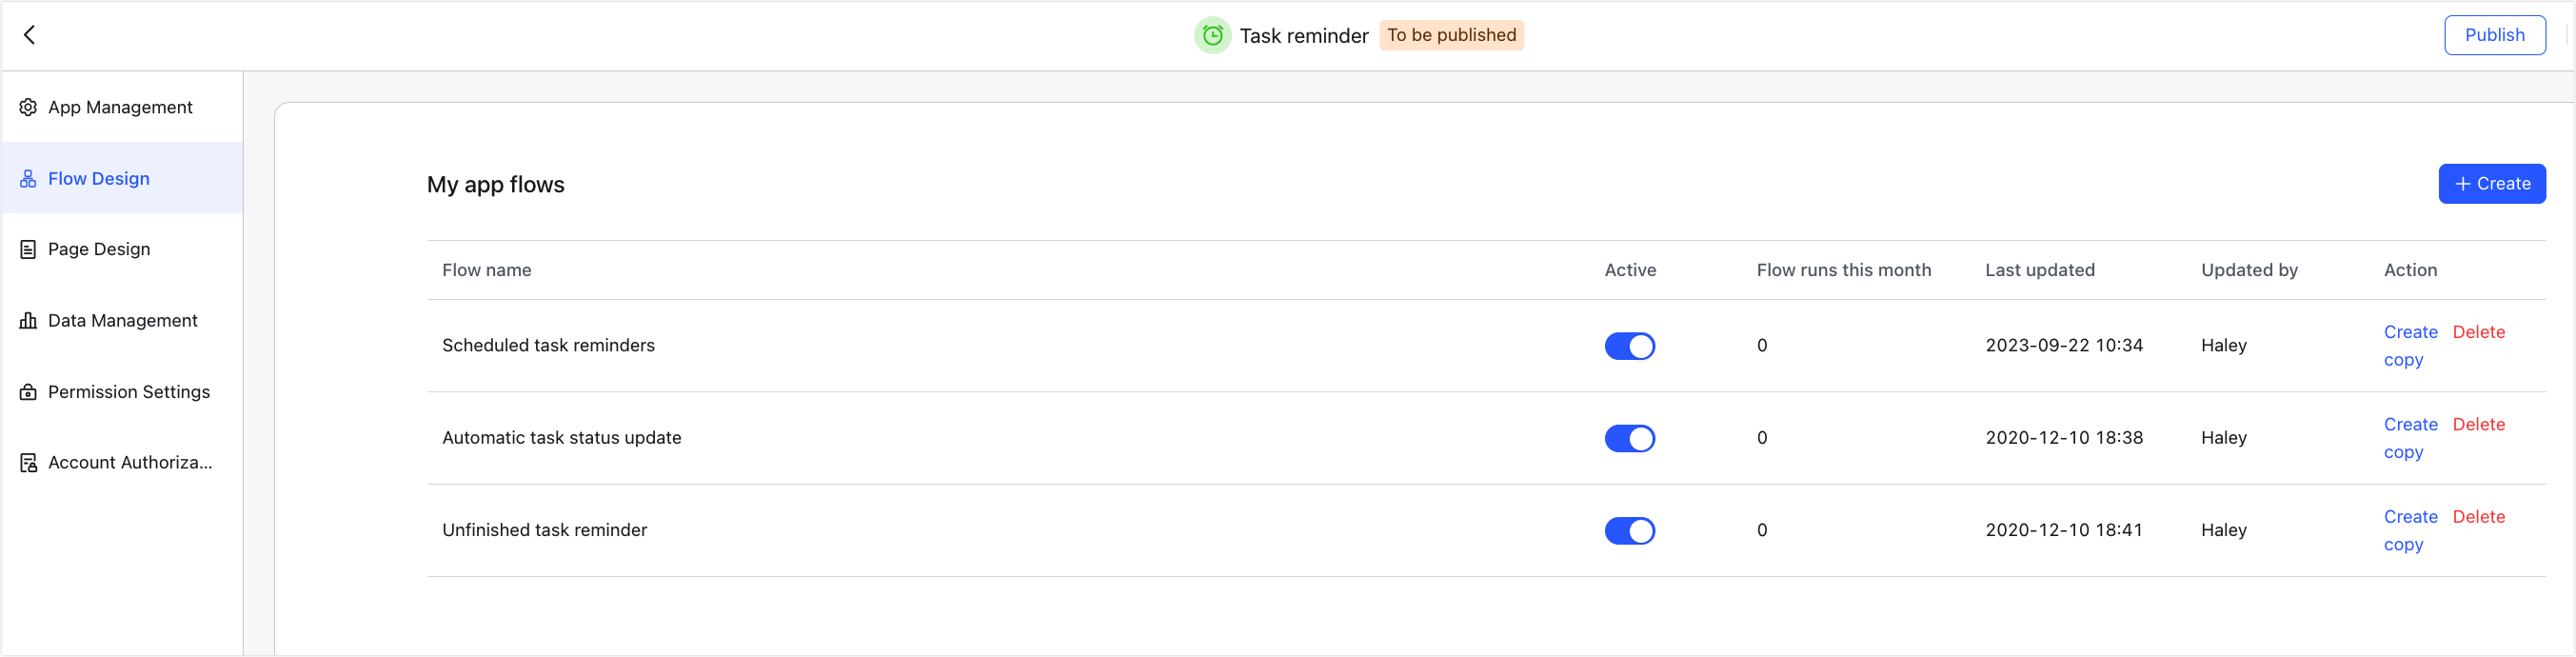The height and width of the screenshot is (657, 2576).
Task: Go to Data Management in sidebar
Action: [122, 321]
